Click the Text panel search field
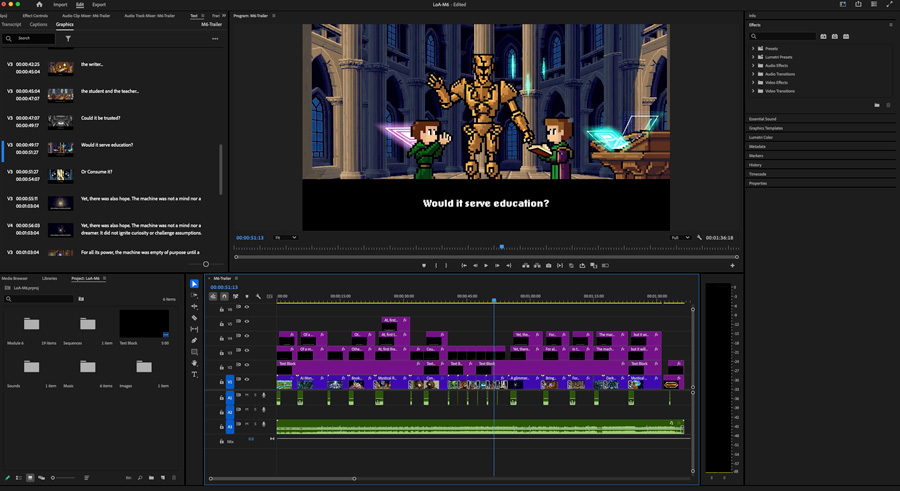The height and width of the screenshot is (491, 900). point(29,38)
